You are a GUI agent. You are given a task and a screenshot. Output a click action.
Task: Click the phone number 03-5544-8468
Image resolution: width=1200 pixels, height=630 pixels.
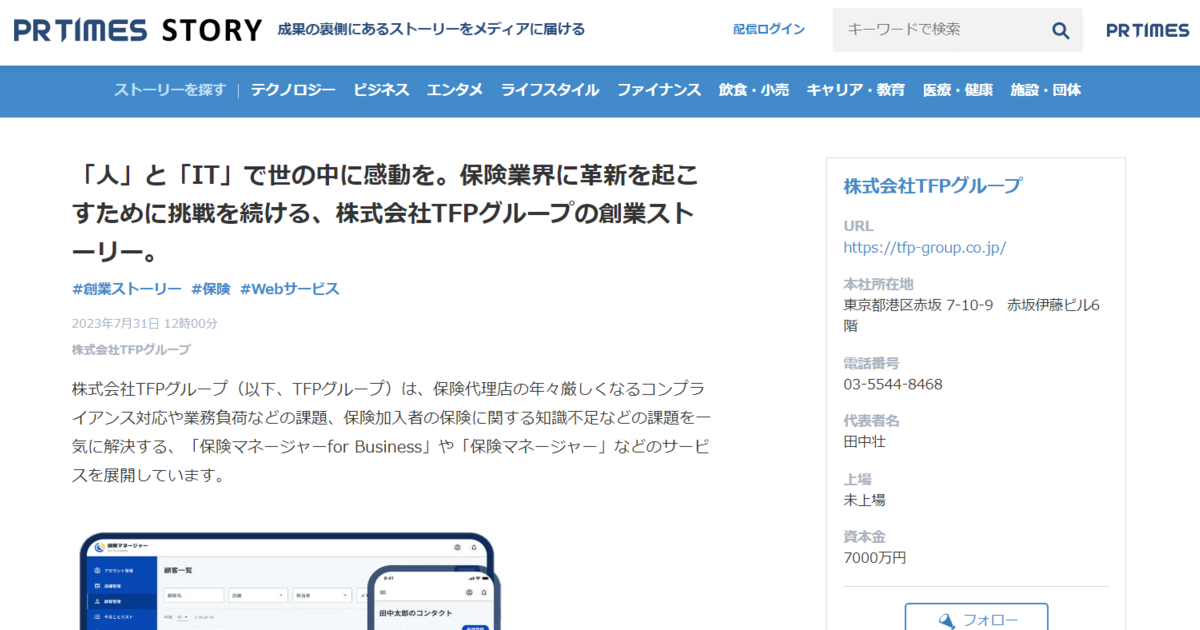(x=893, y=384)
